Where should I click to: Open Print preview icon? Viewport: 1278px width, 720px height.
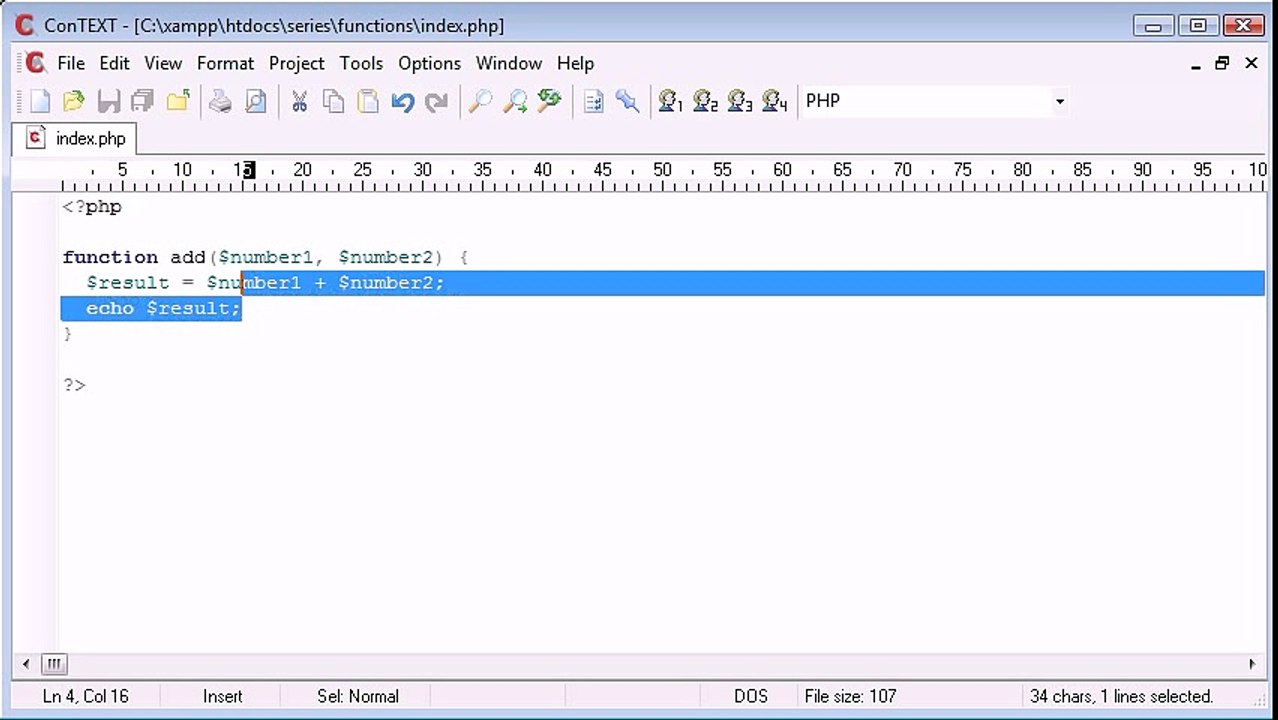(256, 101)
